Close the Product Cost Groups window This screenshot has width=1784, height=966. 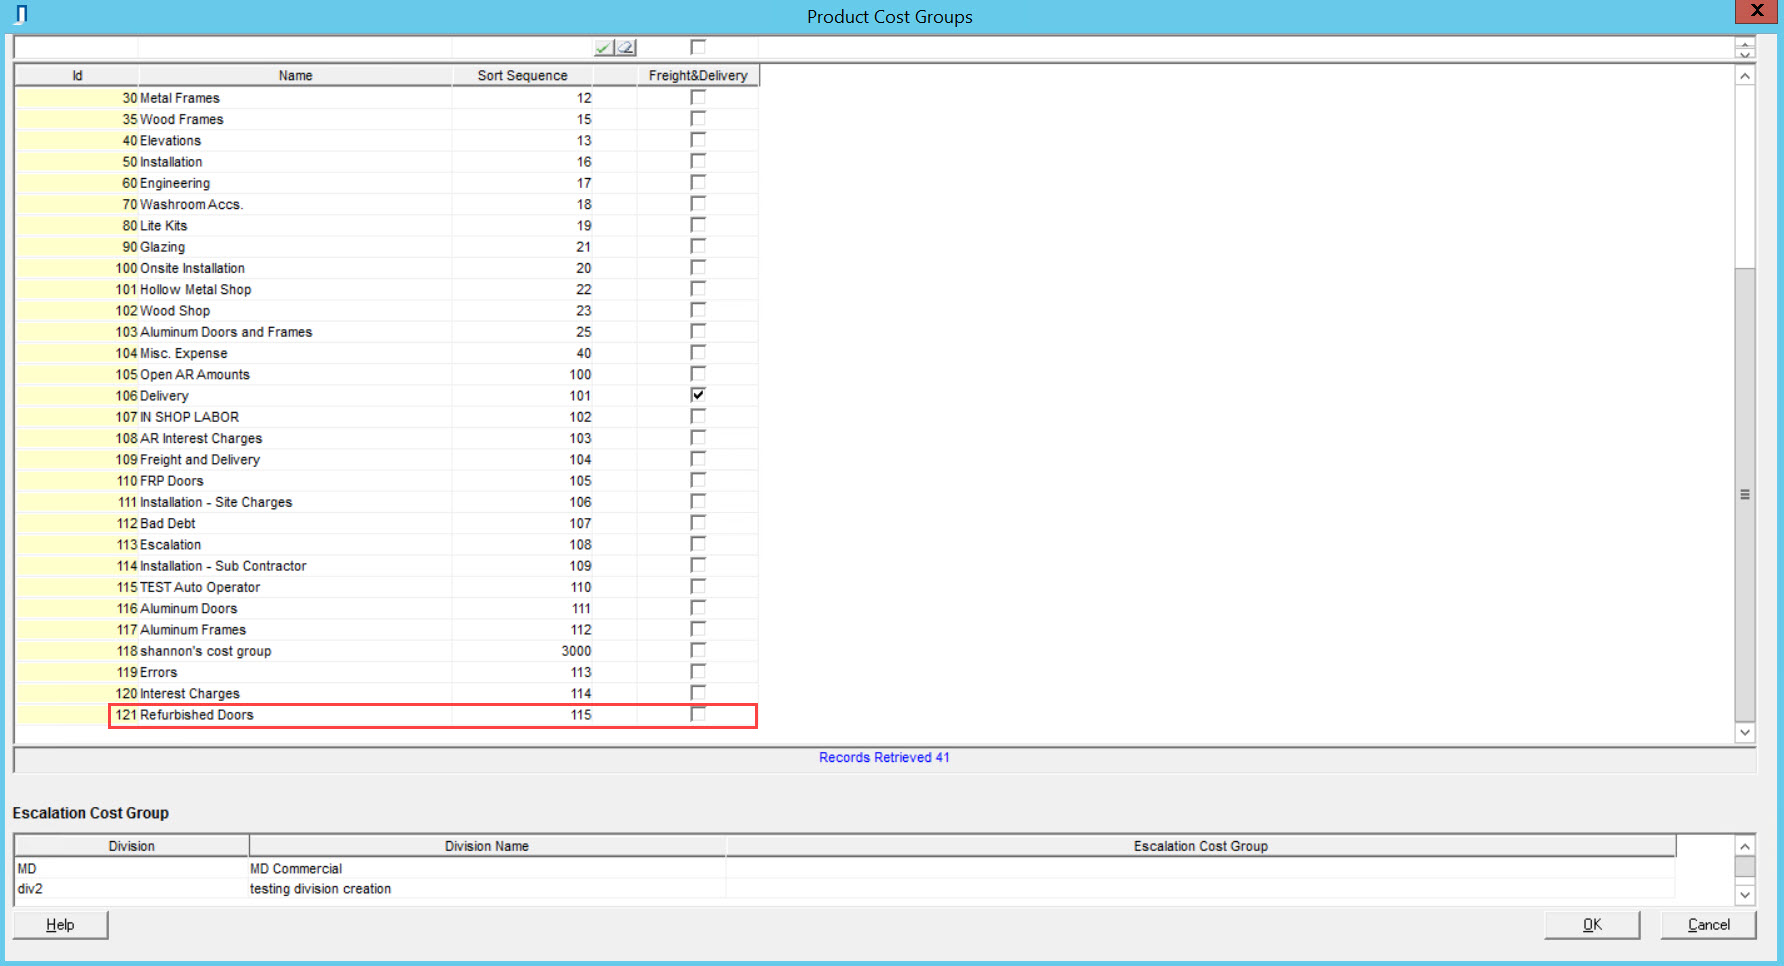click(1757, 11)
